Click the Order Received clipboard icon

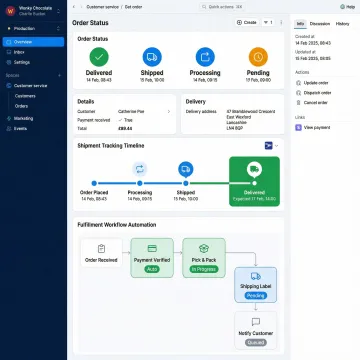pos(101,249)
